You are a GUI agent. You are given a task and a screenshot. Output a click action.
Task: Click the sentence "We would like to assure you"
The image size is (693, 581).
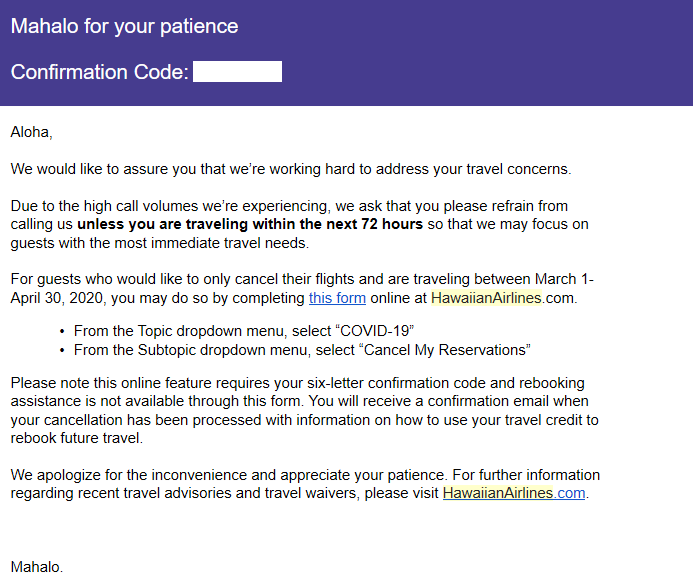pyautogui.click(x=103, y=169)
